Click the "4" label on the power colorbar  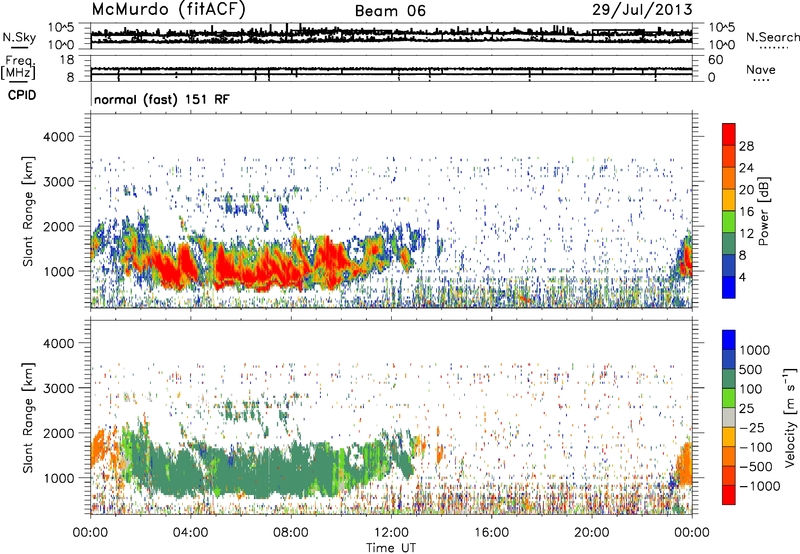(x=742, y=278)
